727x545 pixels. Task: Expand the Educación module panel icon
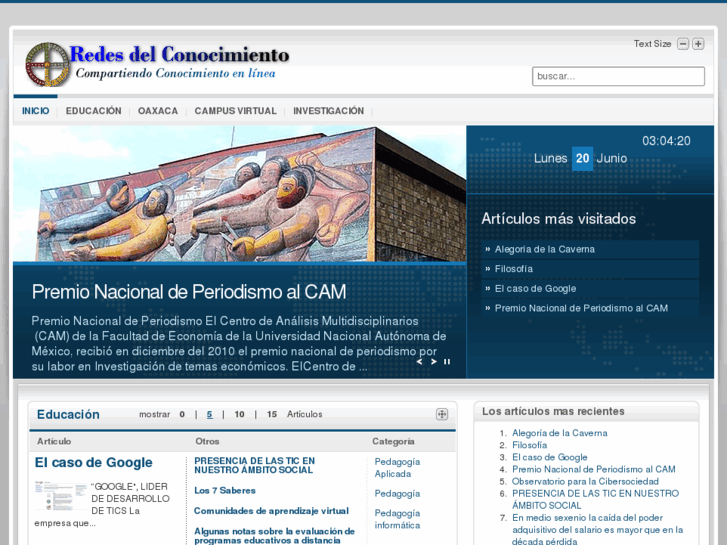(442, 414)
